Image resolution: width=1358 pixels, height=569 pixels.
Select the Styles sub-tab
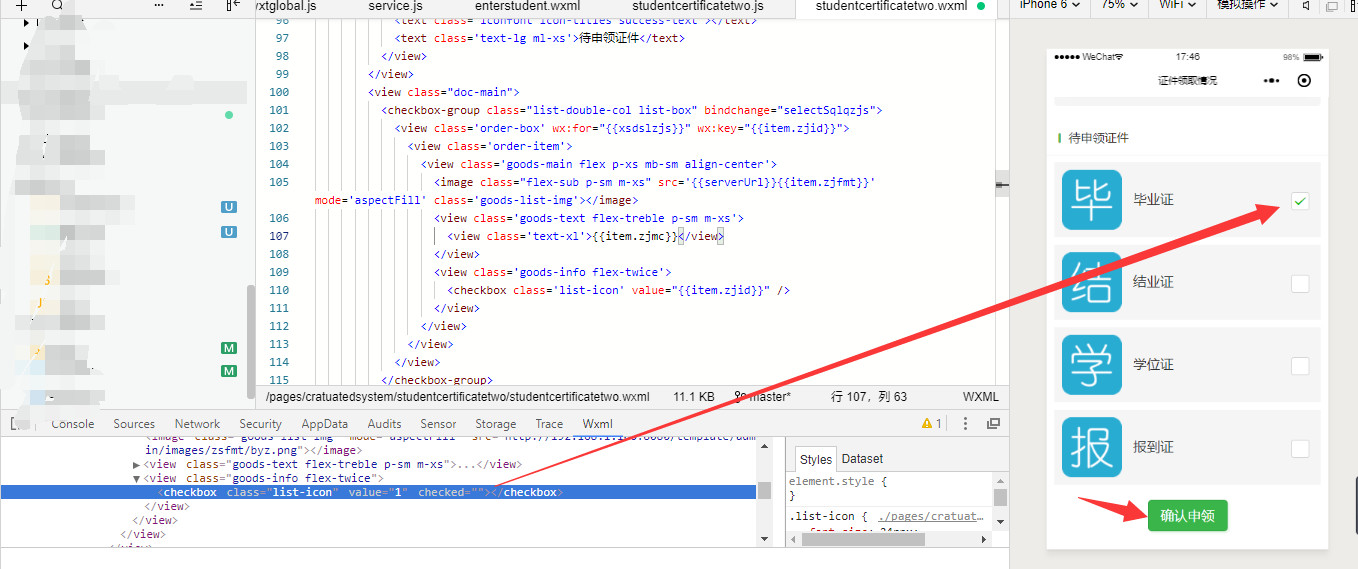(816, 459)
